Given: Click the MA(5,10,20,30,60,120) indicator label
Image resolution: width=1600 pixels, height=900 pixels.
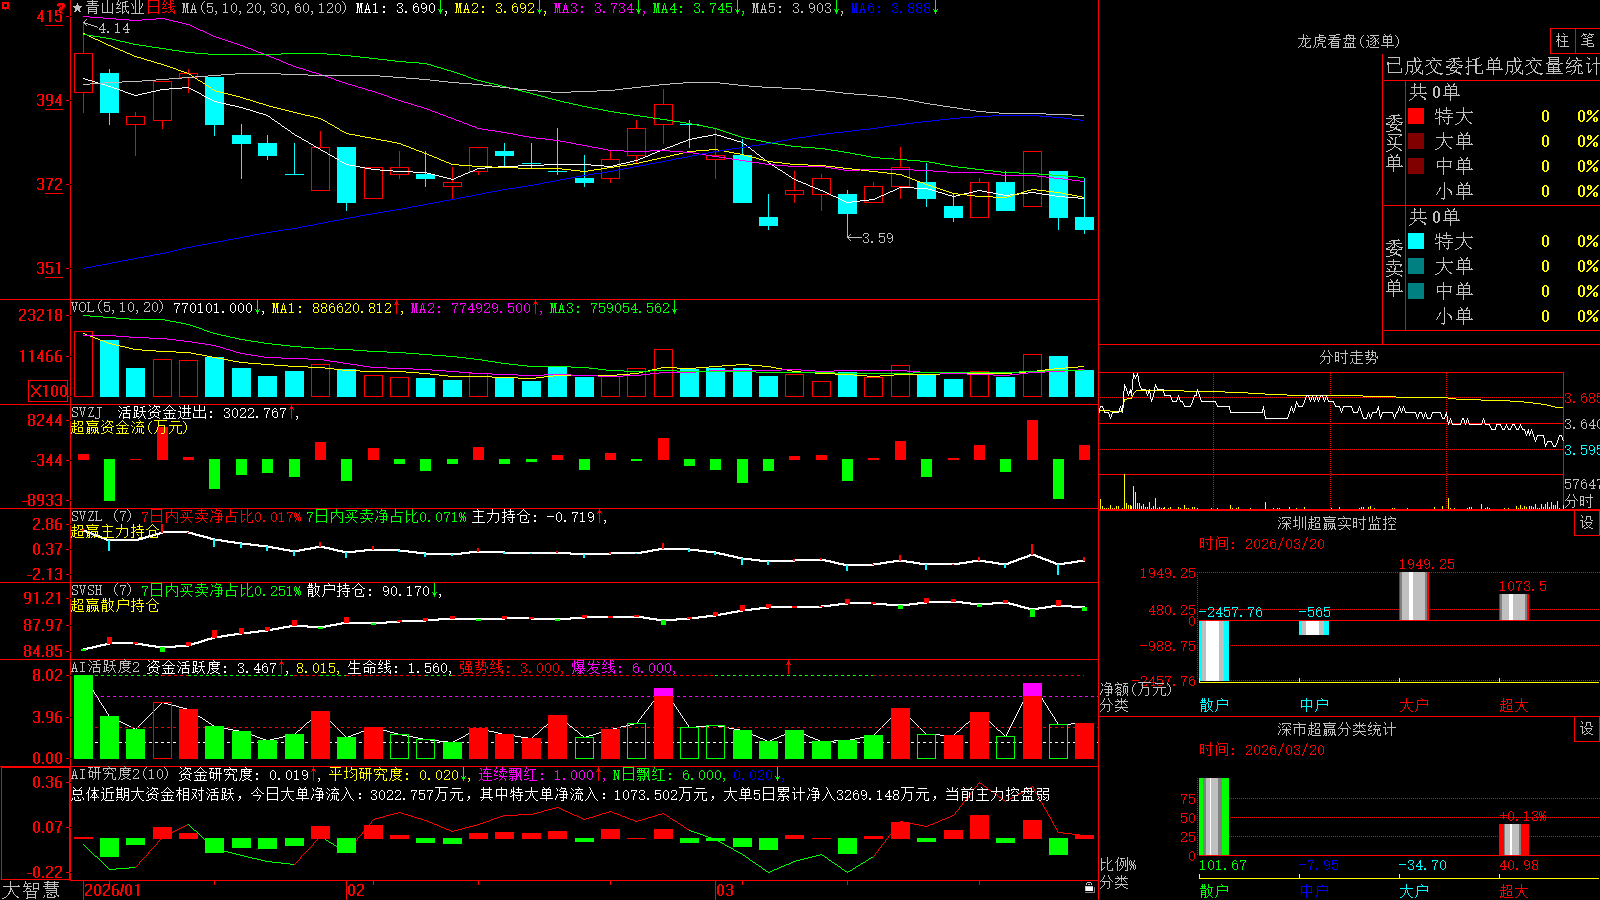Looking at the screenshot, I should pyautogui.click(x=264, y=8).
